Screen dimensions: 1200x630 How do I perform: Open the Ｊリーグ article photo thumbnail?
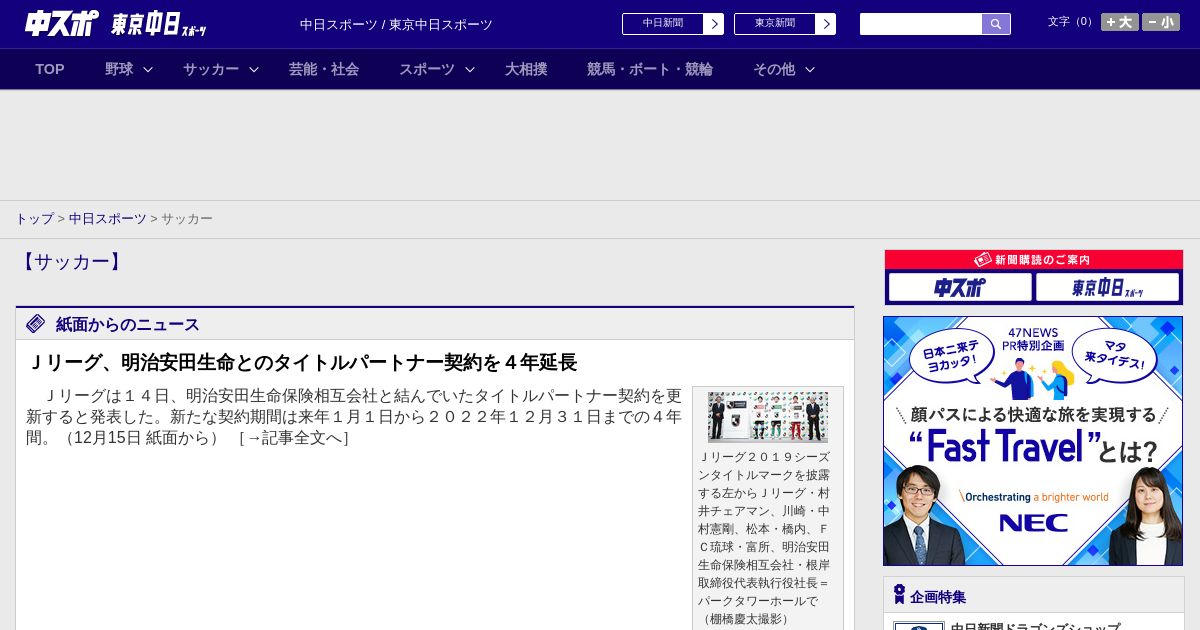[768, 417]
